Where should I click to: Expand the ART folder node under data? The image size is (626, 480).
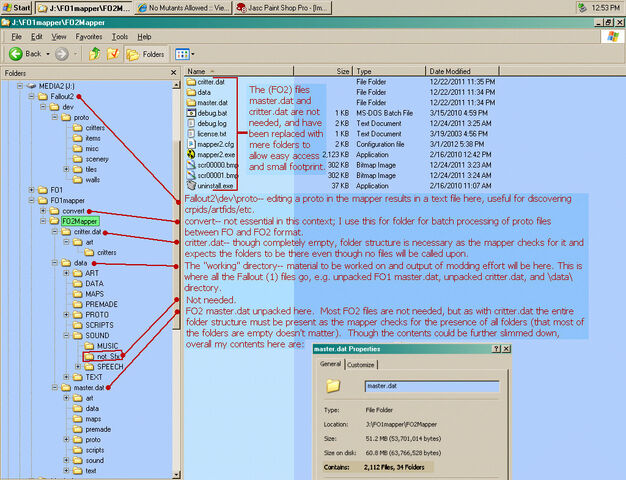click(66, 273)
